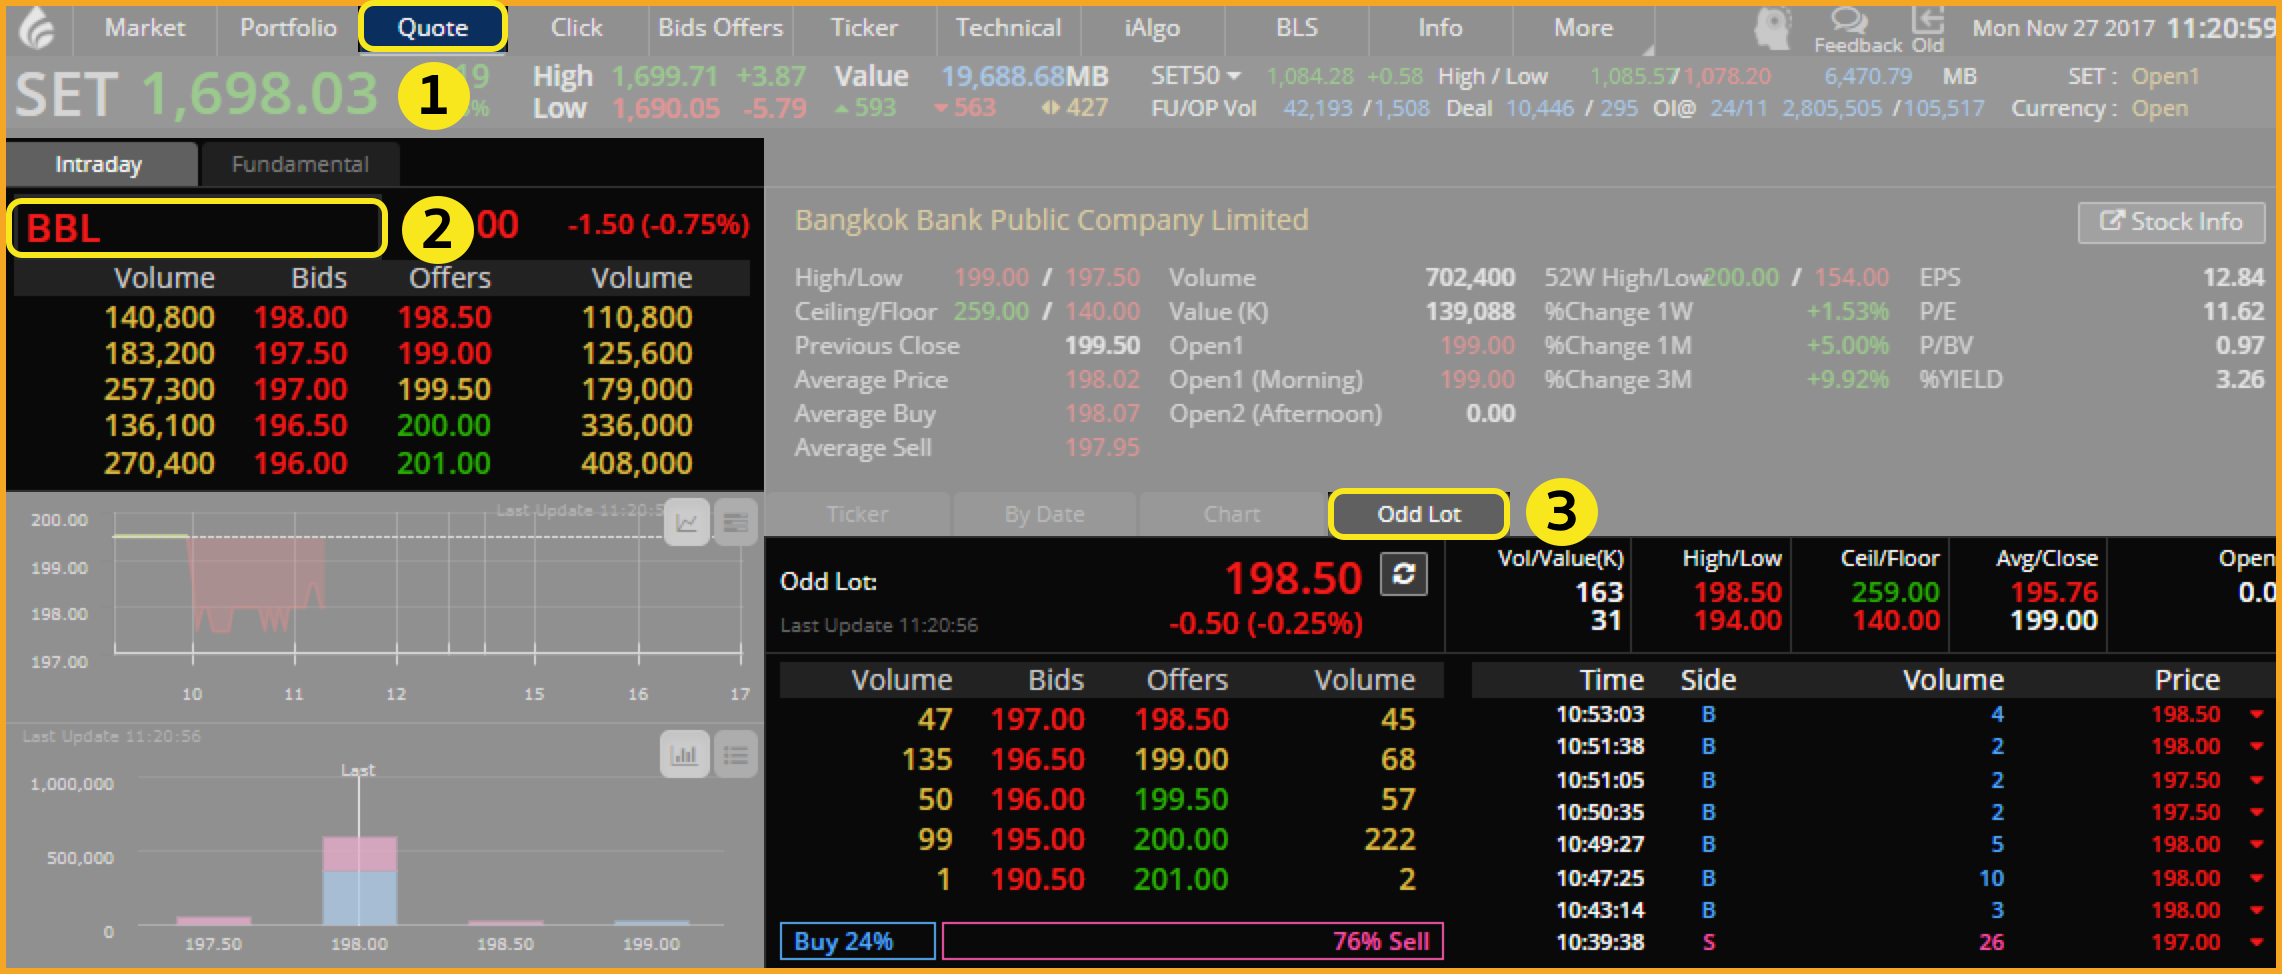This screenshot has width=2282, height=974.
Task: Show intraday price as line chart
Action: 687,522
